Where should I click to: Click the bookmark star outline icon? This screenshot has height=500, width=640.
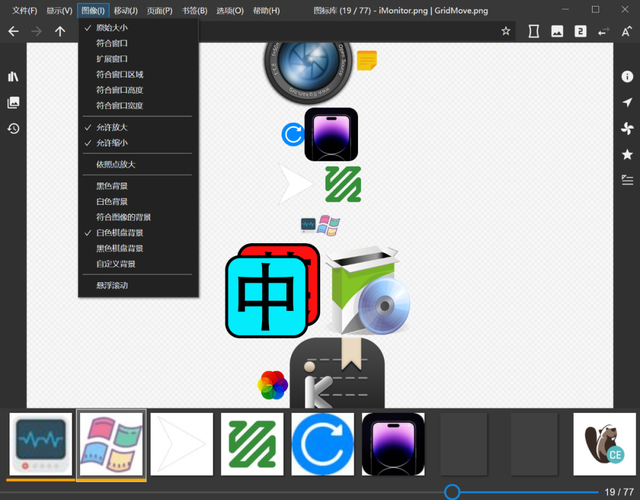point(506,31)
